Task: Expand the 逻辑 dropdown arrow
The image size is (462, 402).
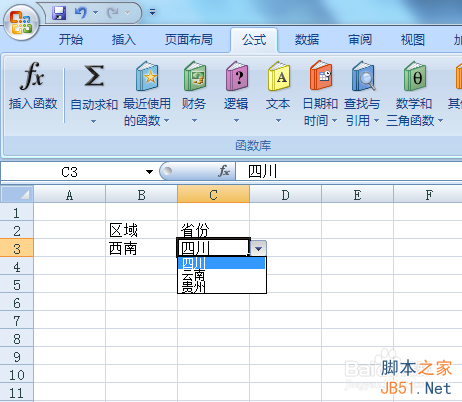Action: (236, 120)
